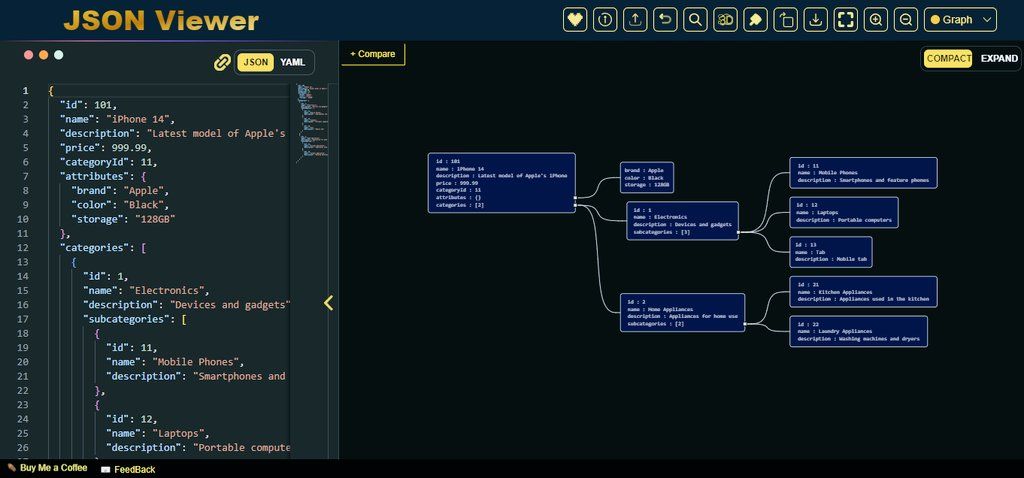Click the red dot in editor header

29,55
